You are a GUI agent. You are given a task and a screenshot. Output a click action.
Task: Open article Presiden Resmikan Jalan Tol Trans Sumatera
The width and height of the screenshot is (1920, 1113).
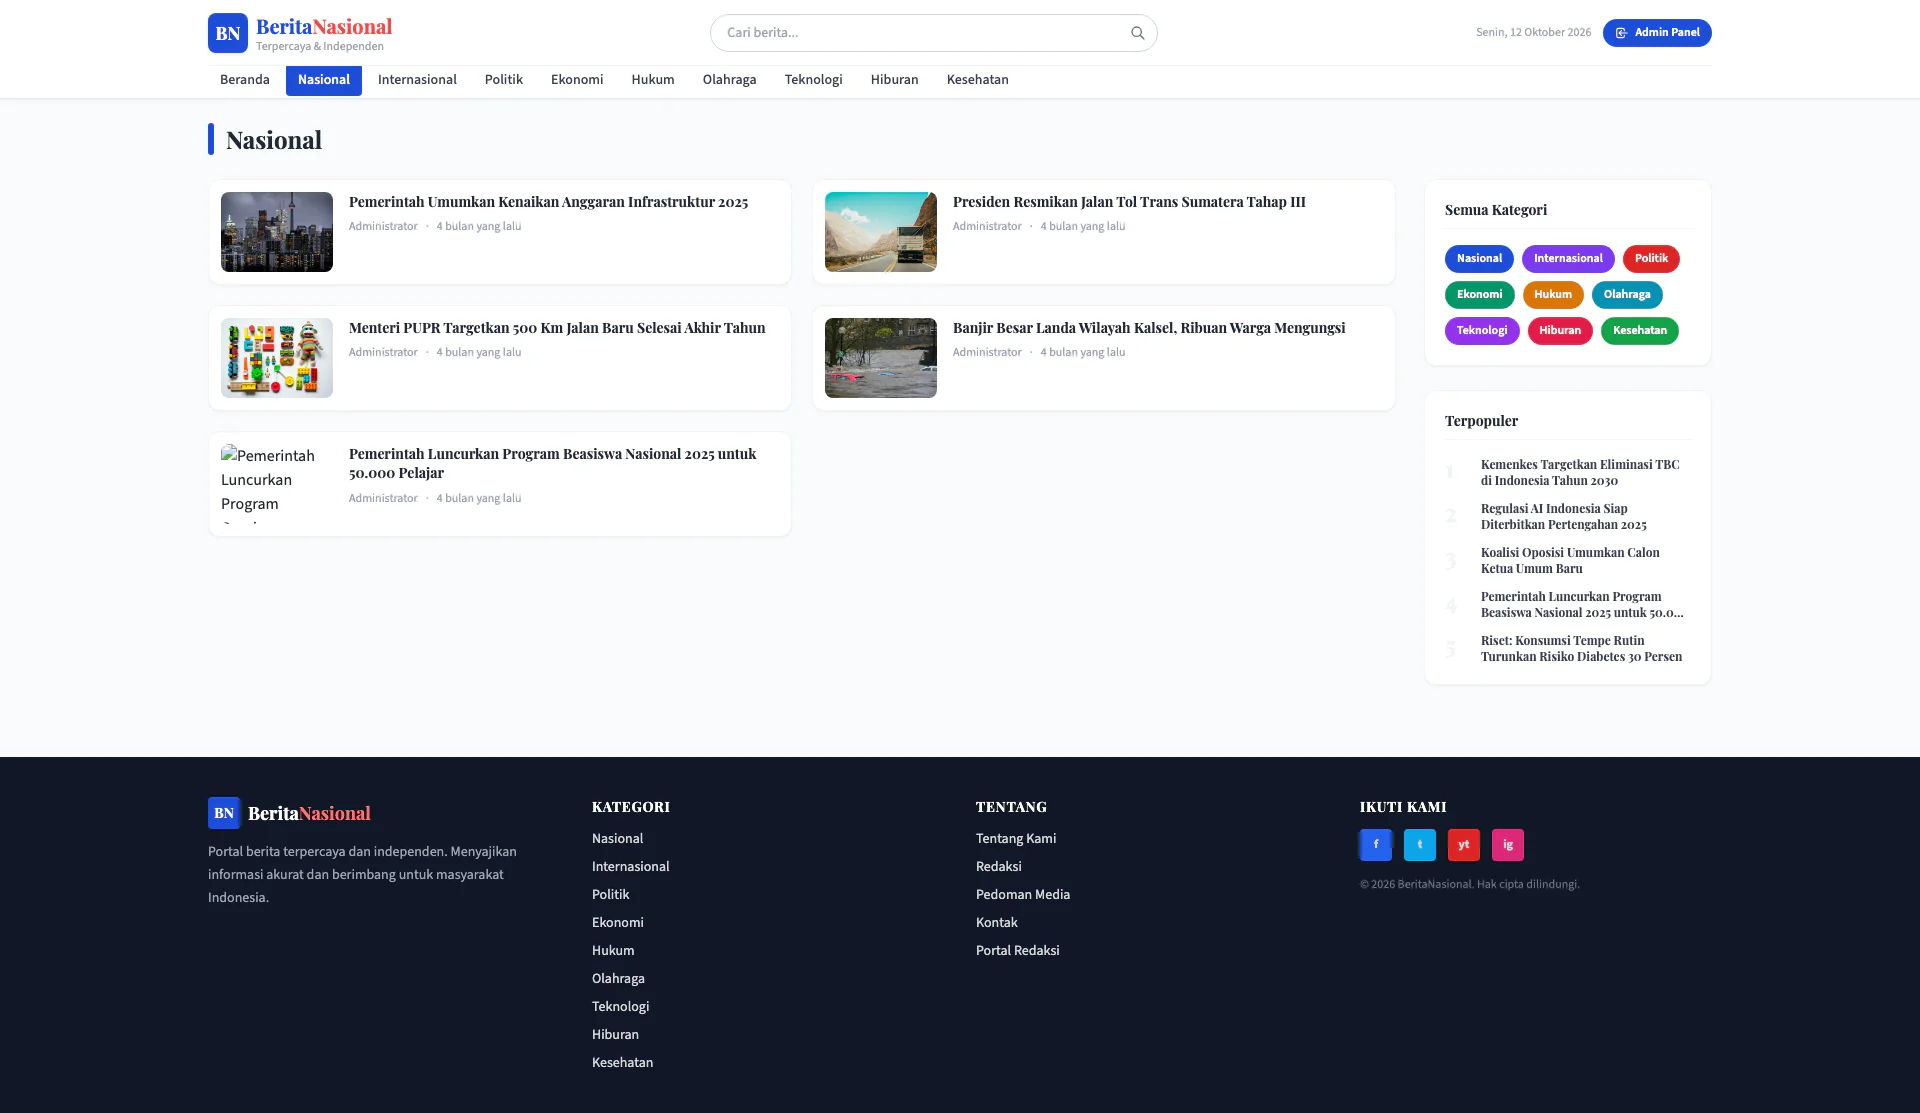pyautogui.click(x=1129, y=202)
